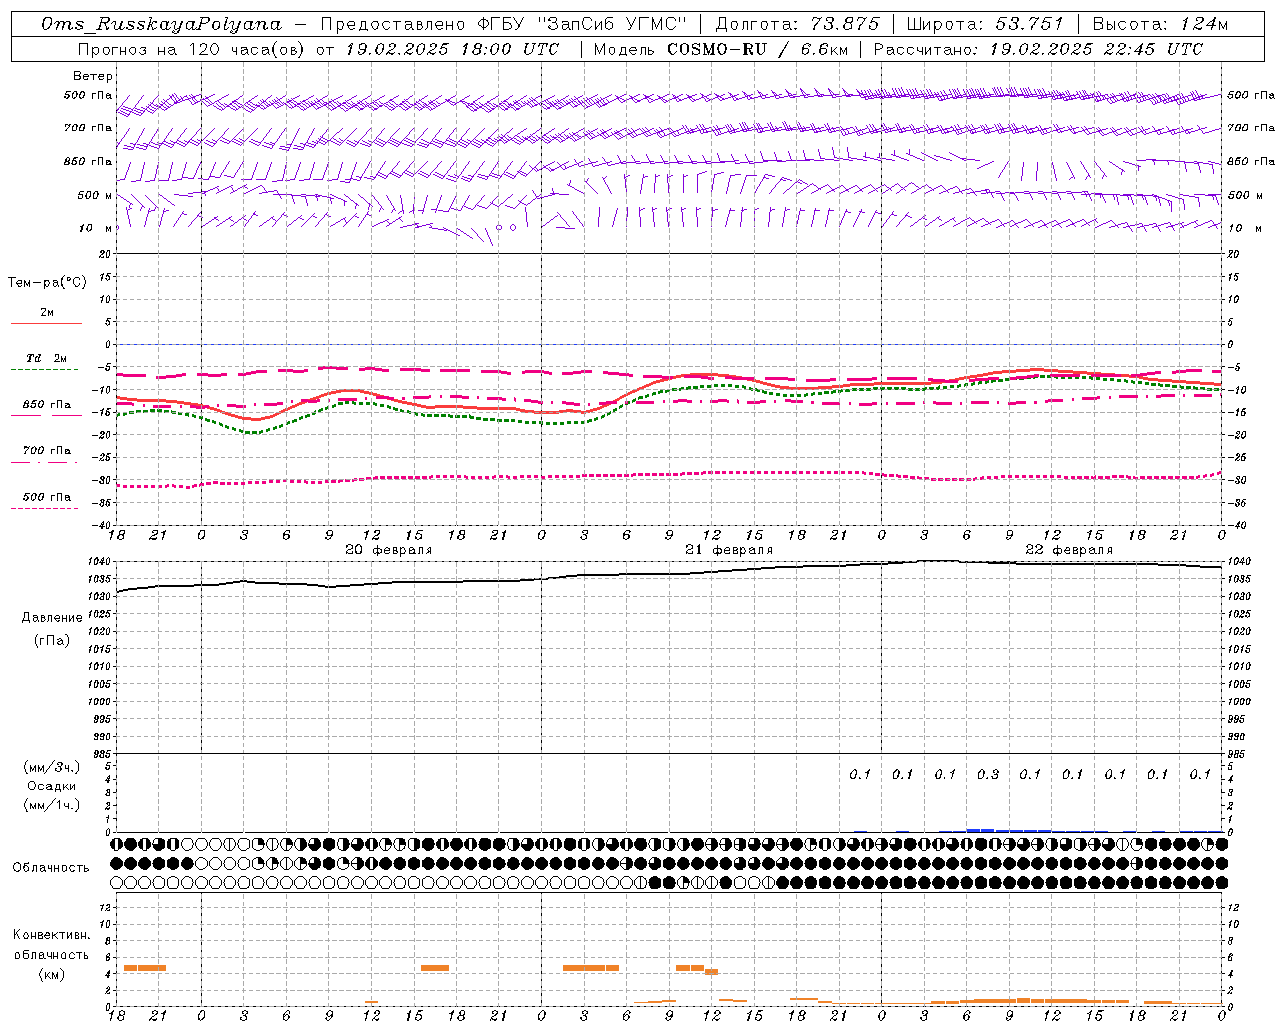The image size is (1280, 1024).
Task: Click the 'Td 2м' dew point legend entry
Action: [46, 358]
